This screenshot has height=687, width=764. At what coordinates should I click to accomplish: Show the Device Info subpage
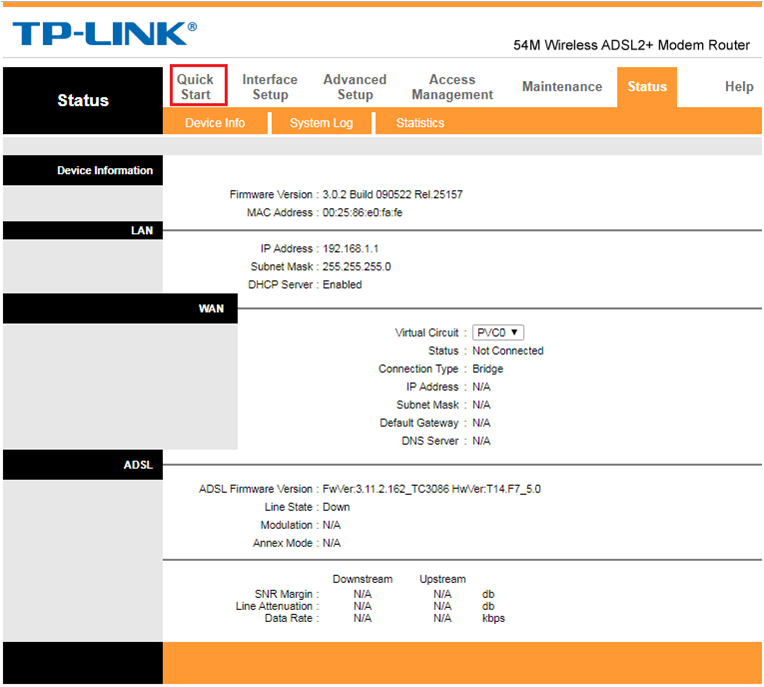[215, 123]
